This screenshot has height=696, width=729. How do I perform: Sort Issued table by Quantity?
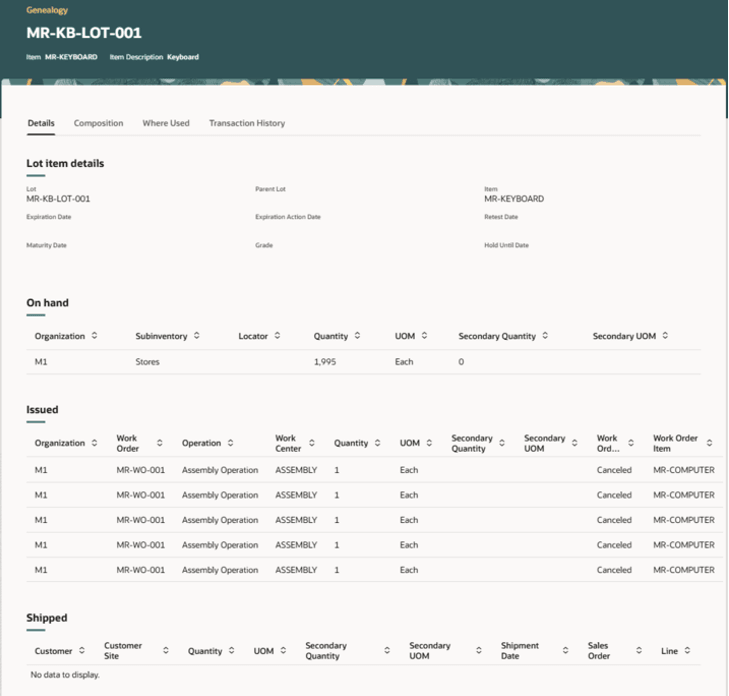point(378,443)
